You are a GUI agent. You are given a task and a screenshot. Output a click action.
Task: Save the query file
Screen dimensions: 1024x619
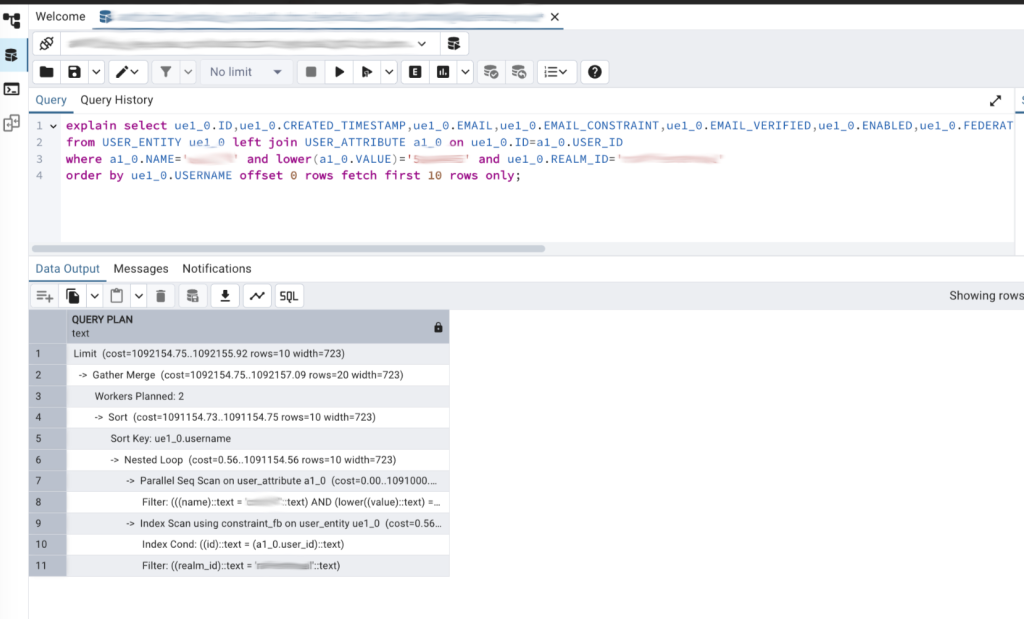74,72
